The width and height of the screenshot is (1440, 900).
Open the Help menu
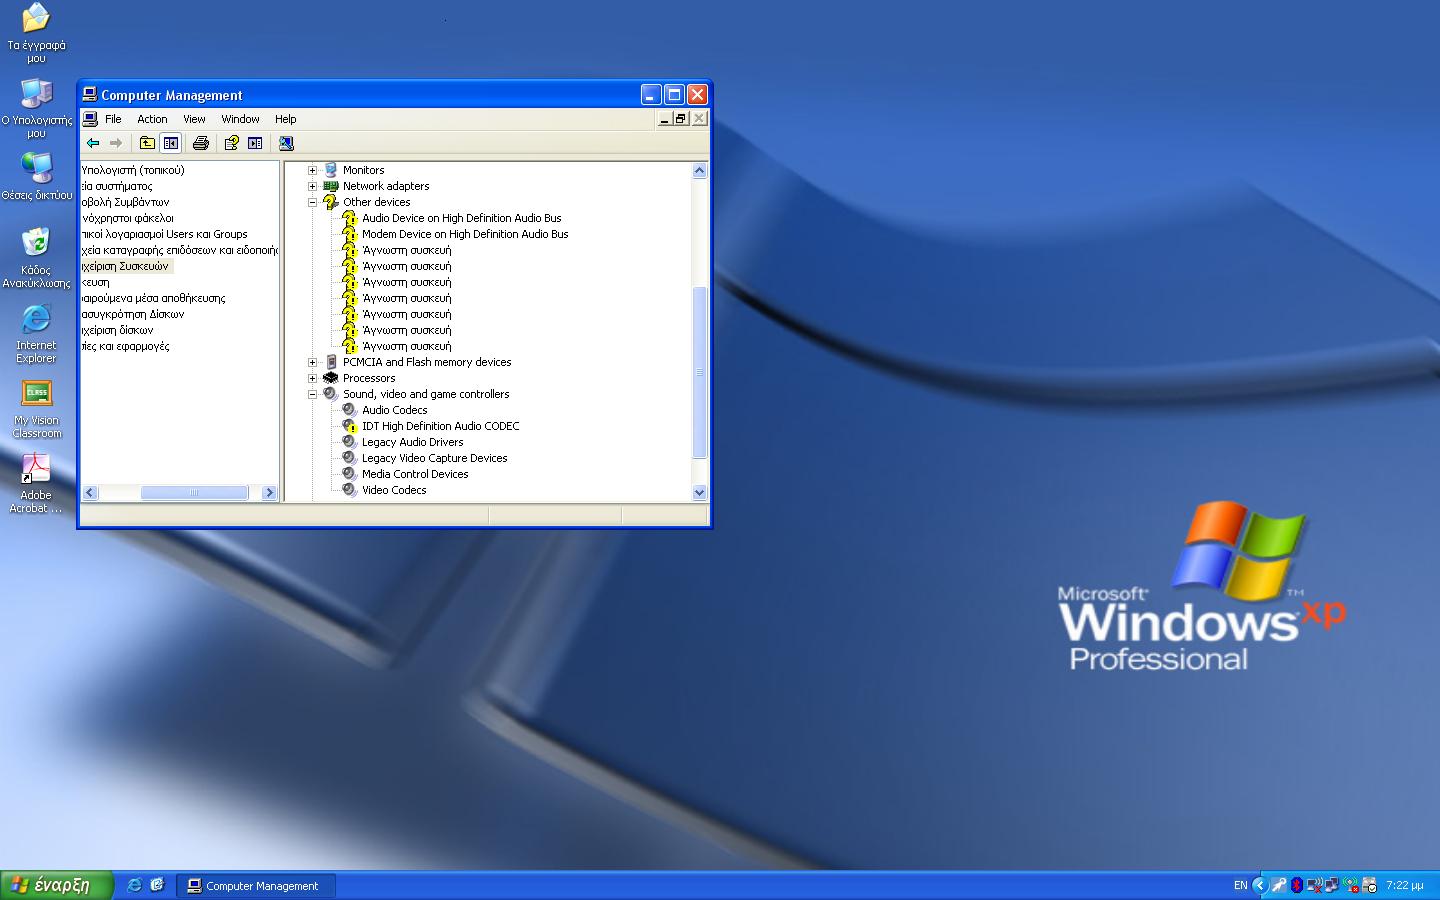285,119
